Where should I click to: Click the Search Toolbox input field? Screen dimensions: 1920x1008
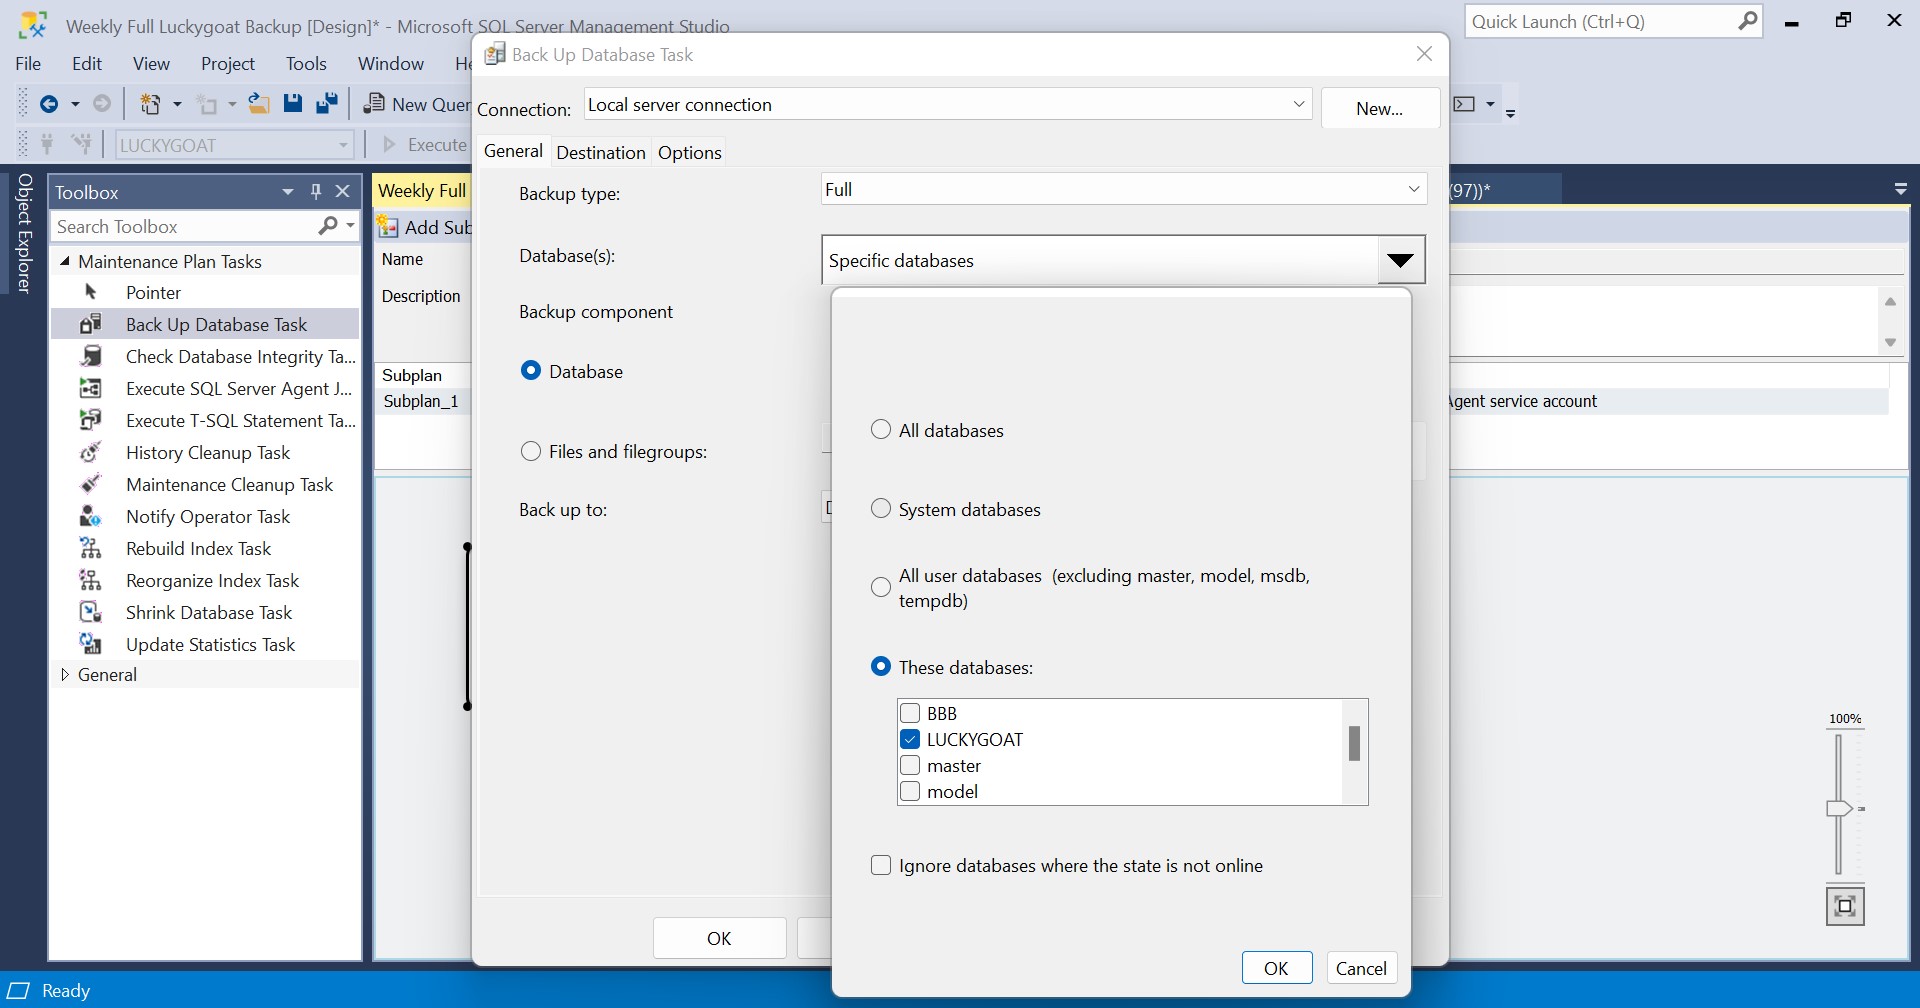[185, 227]
